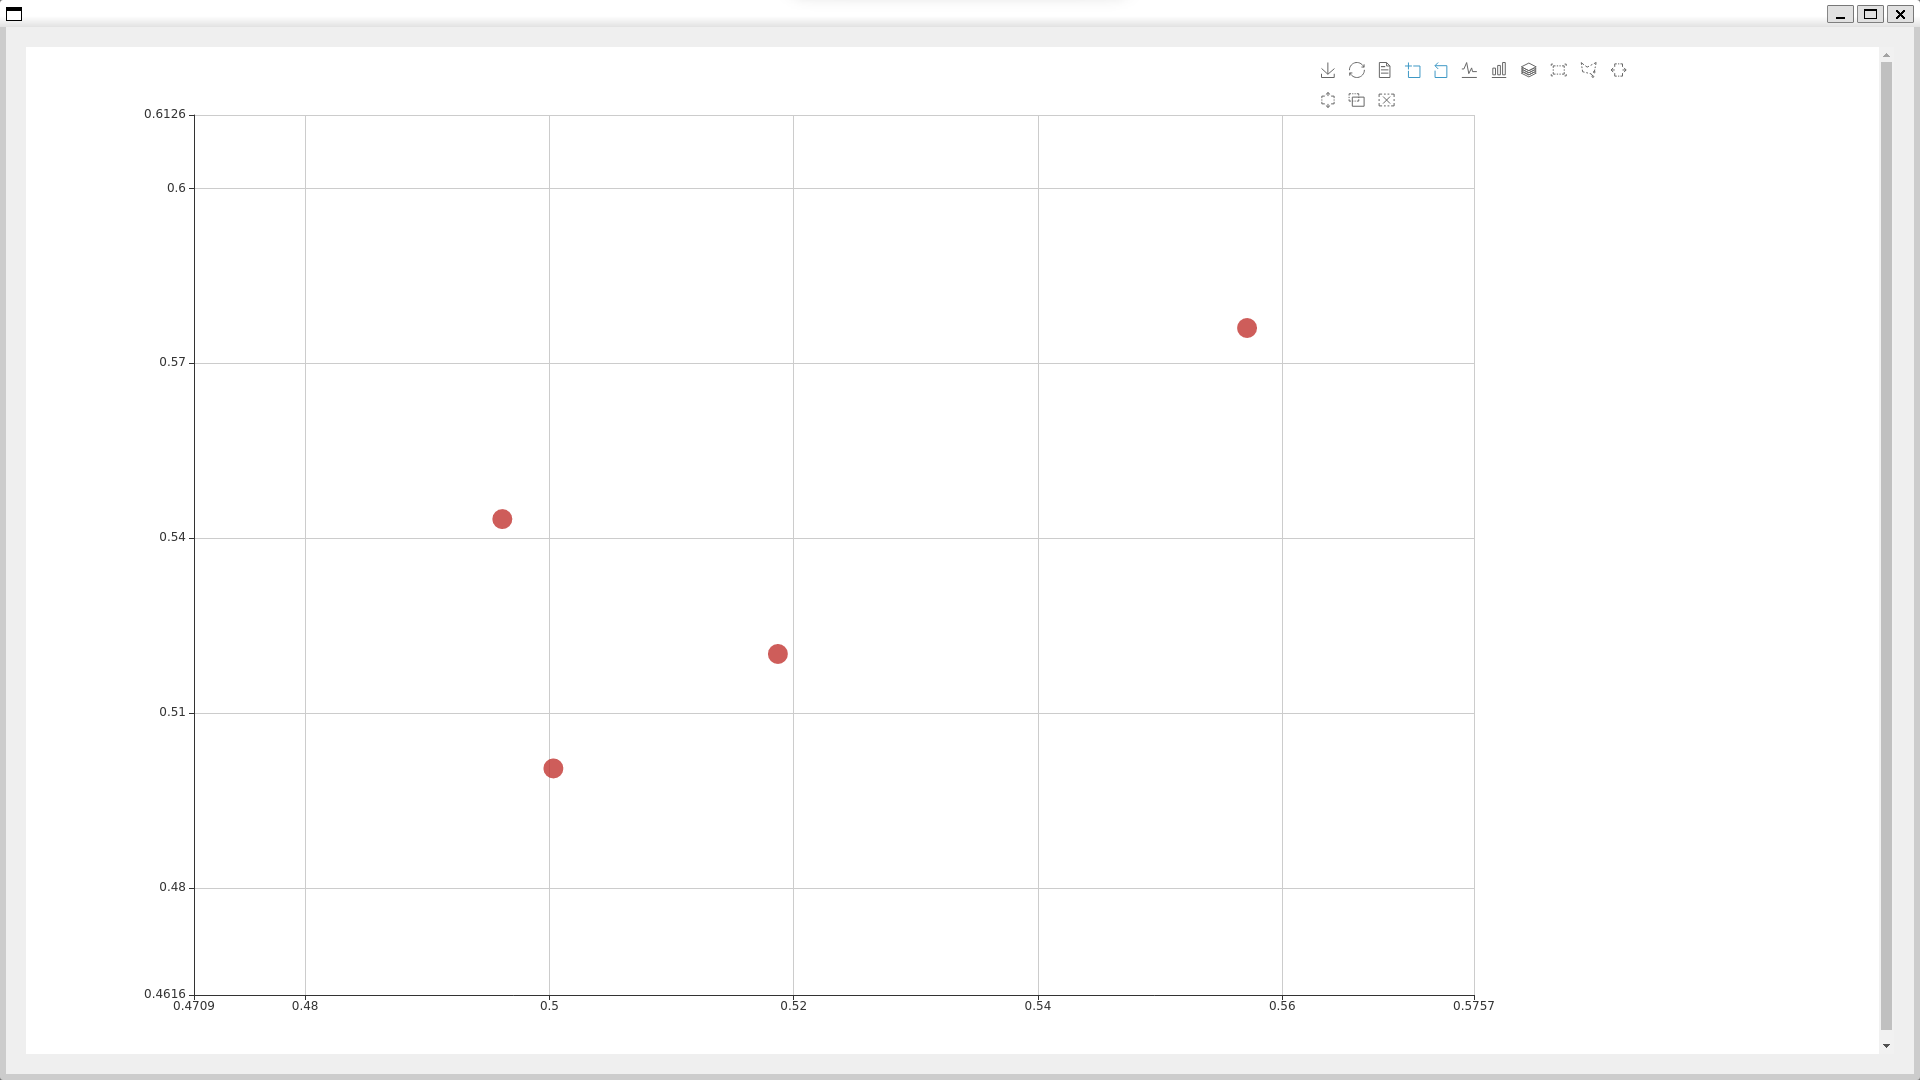Click the save-as-image download icon

1328,70
